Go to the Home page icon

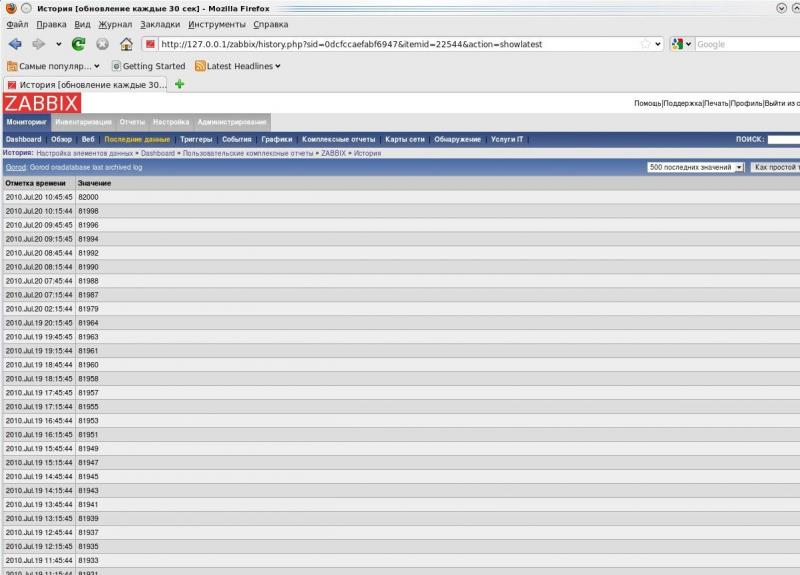pyautogui.click(x=126, y=44)
